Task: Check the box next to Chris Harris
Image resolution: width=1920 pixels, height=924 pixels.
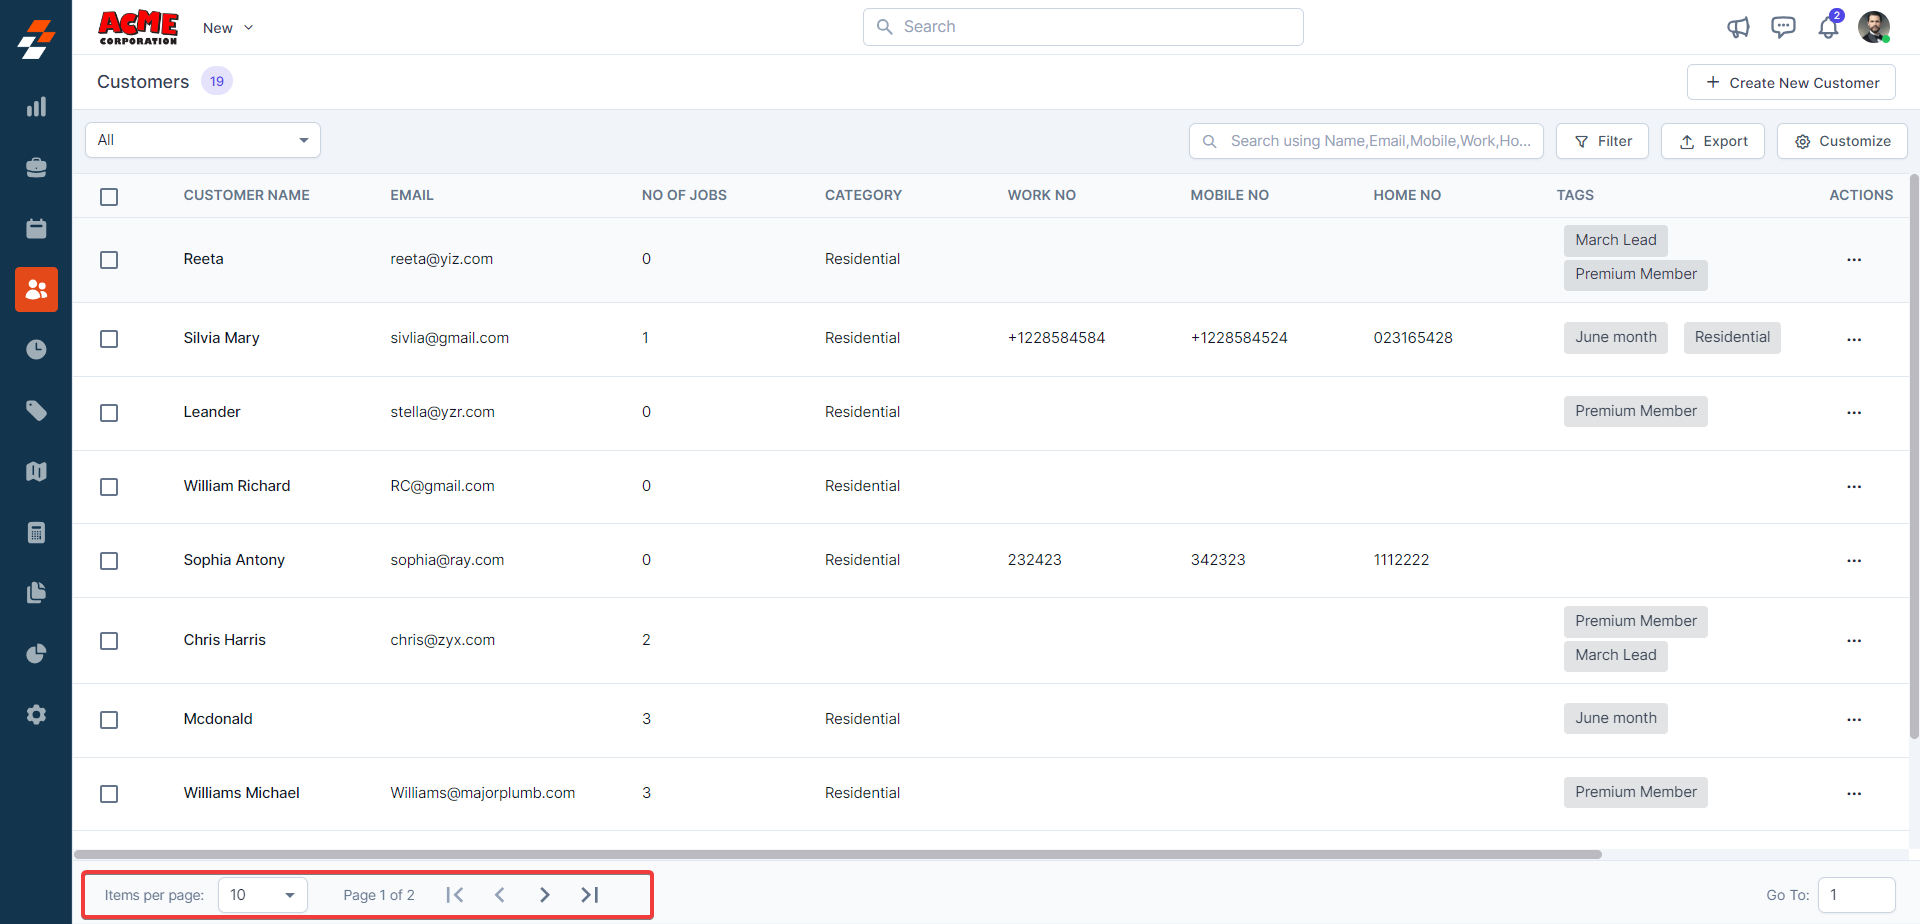Action: [109, 641]
